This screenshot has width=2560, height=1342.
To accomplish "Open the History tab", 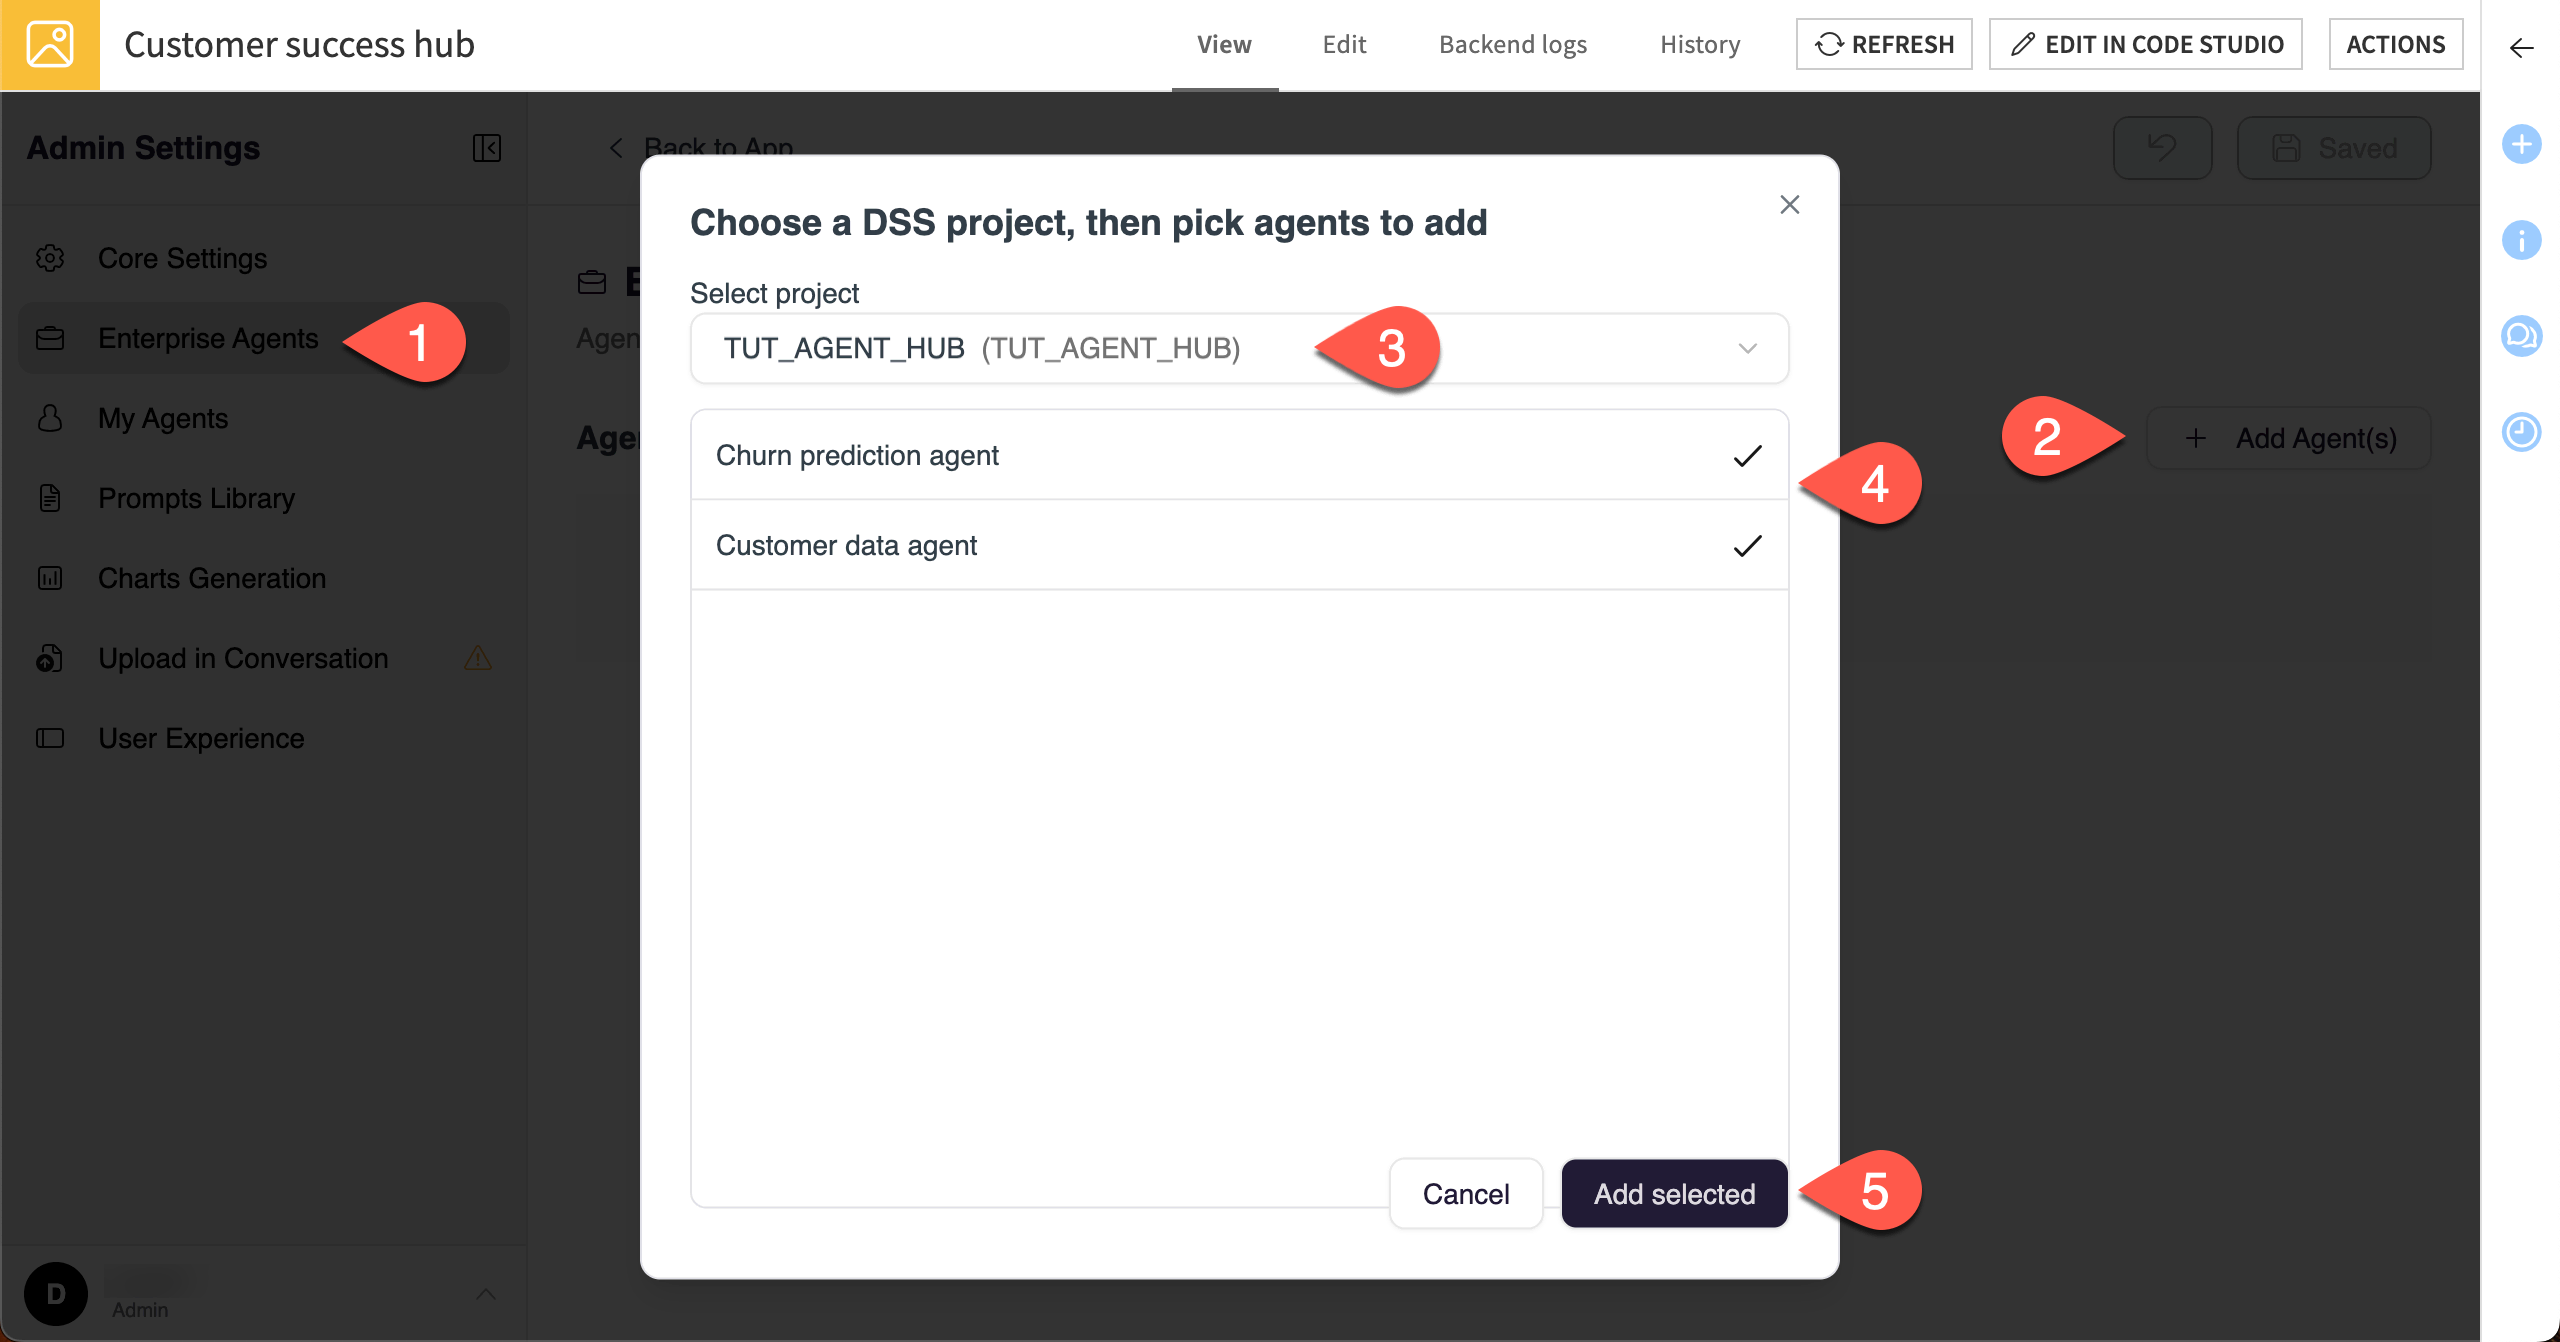I will (1699, 44).
